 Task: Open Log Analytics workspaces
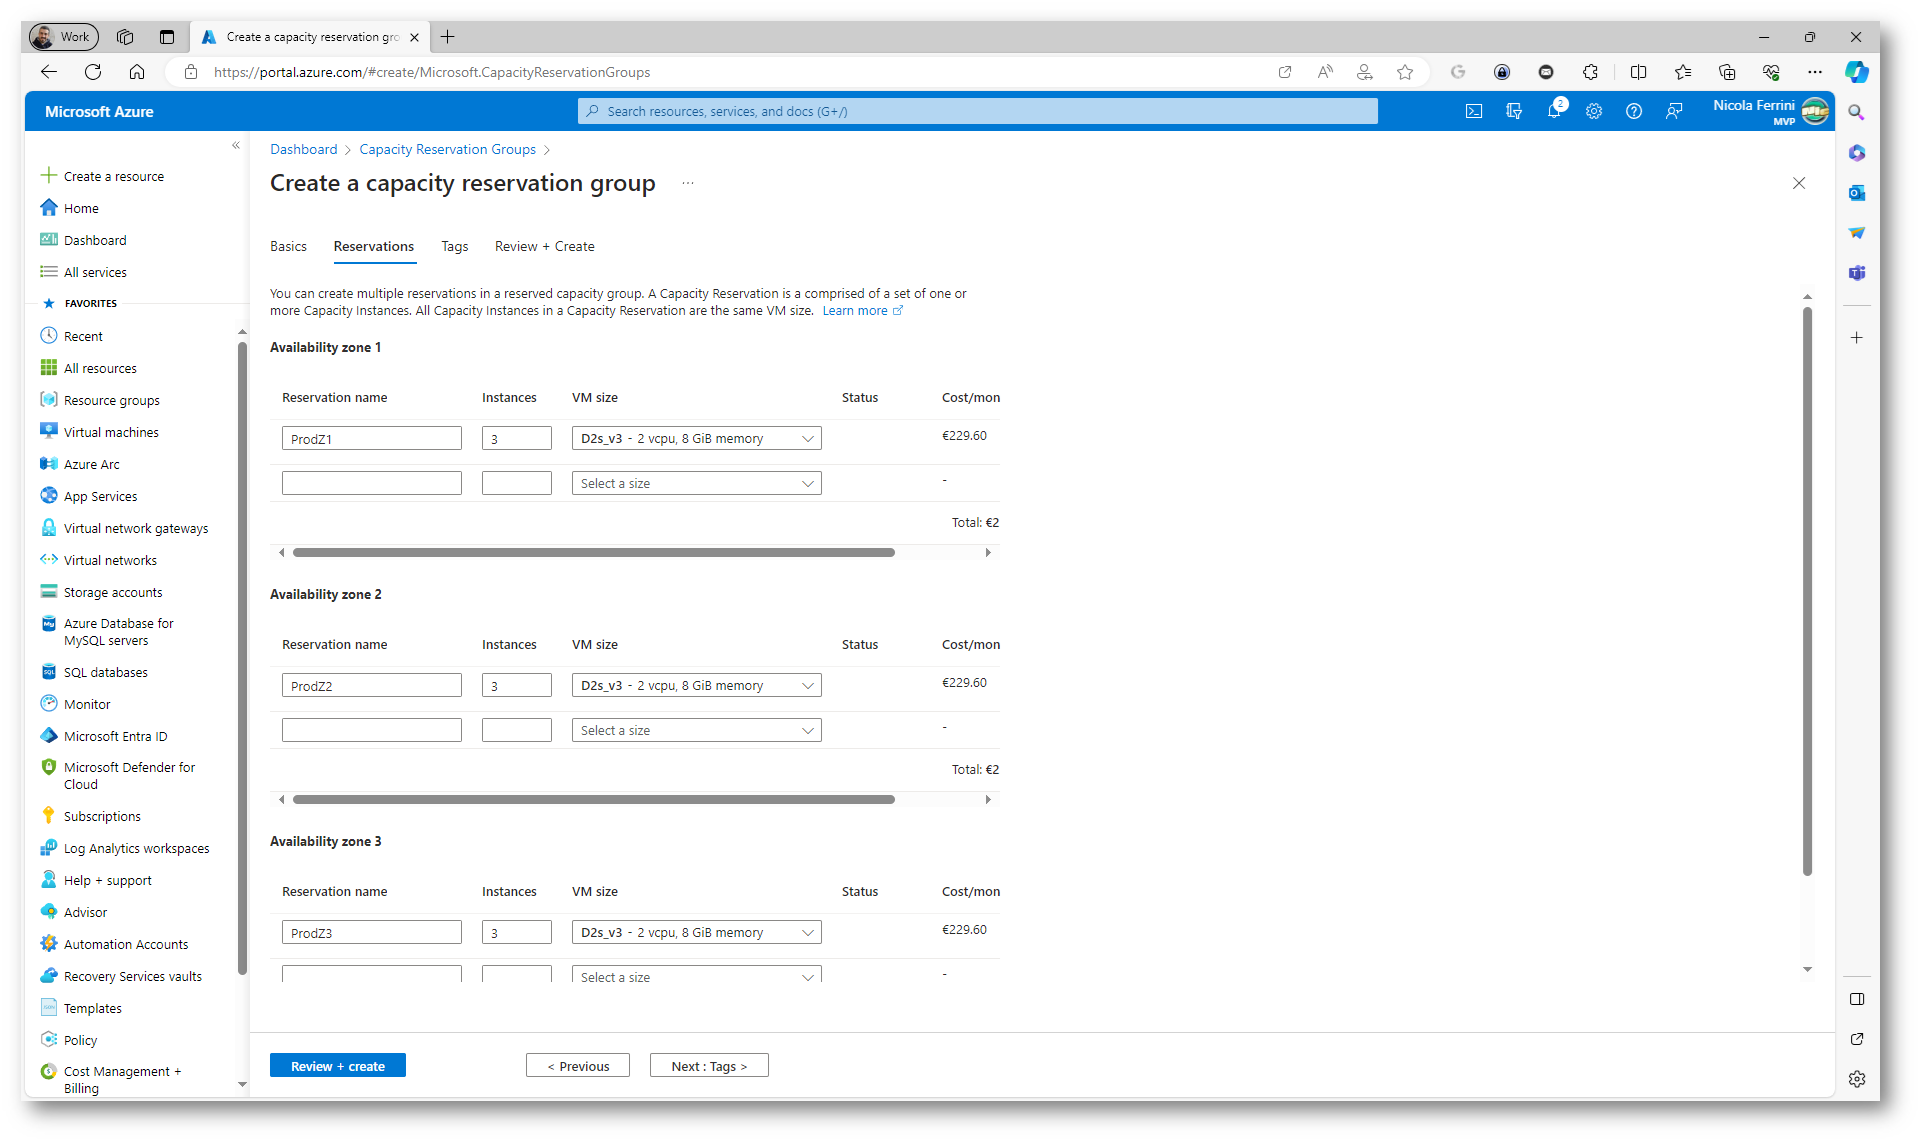pos(136,848)
